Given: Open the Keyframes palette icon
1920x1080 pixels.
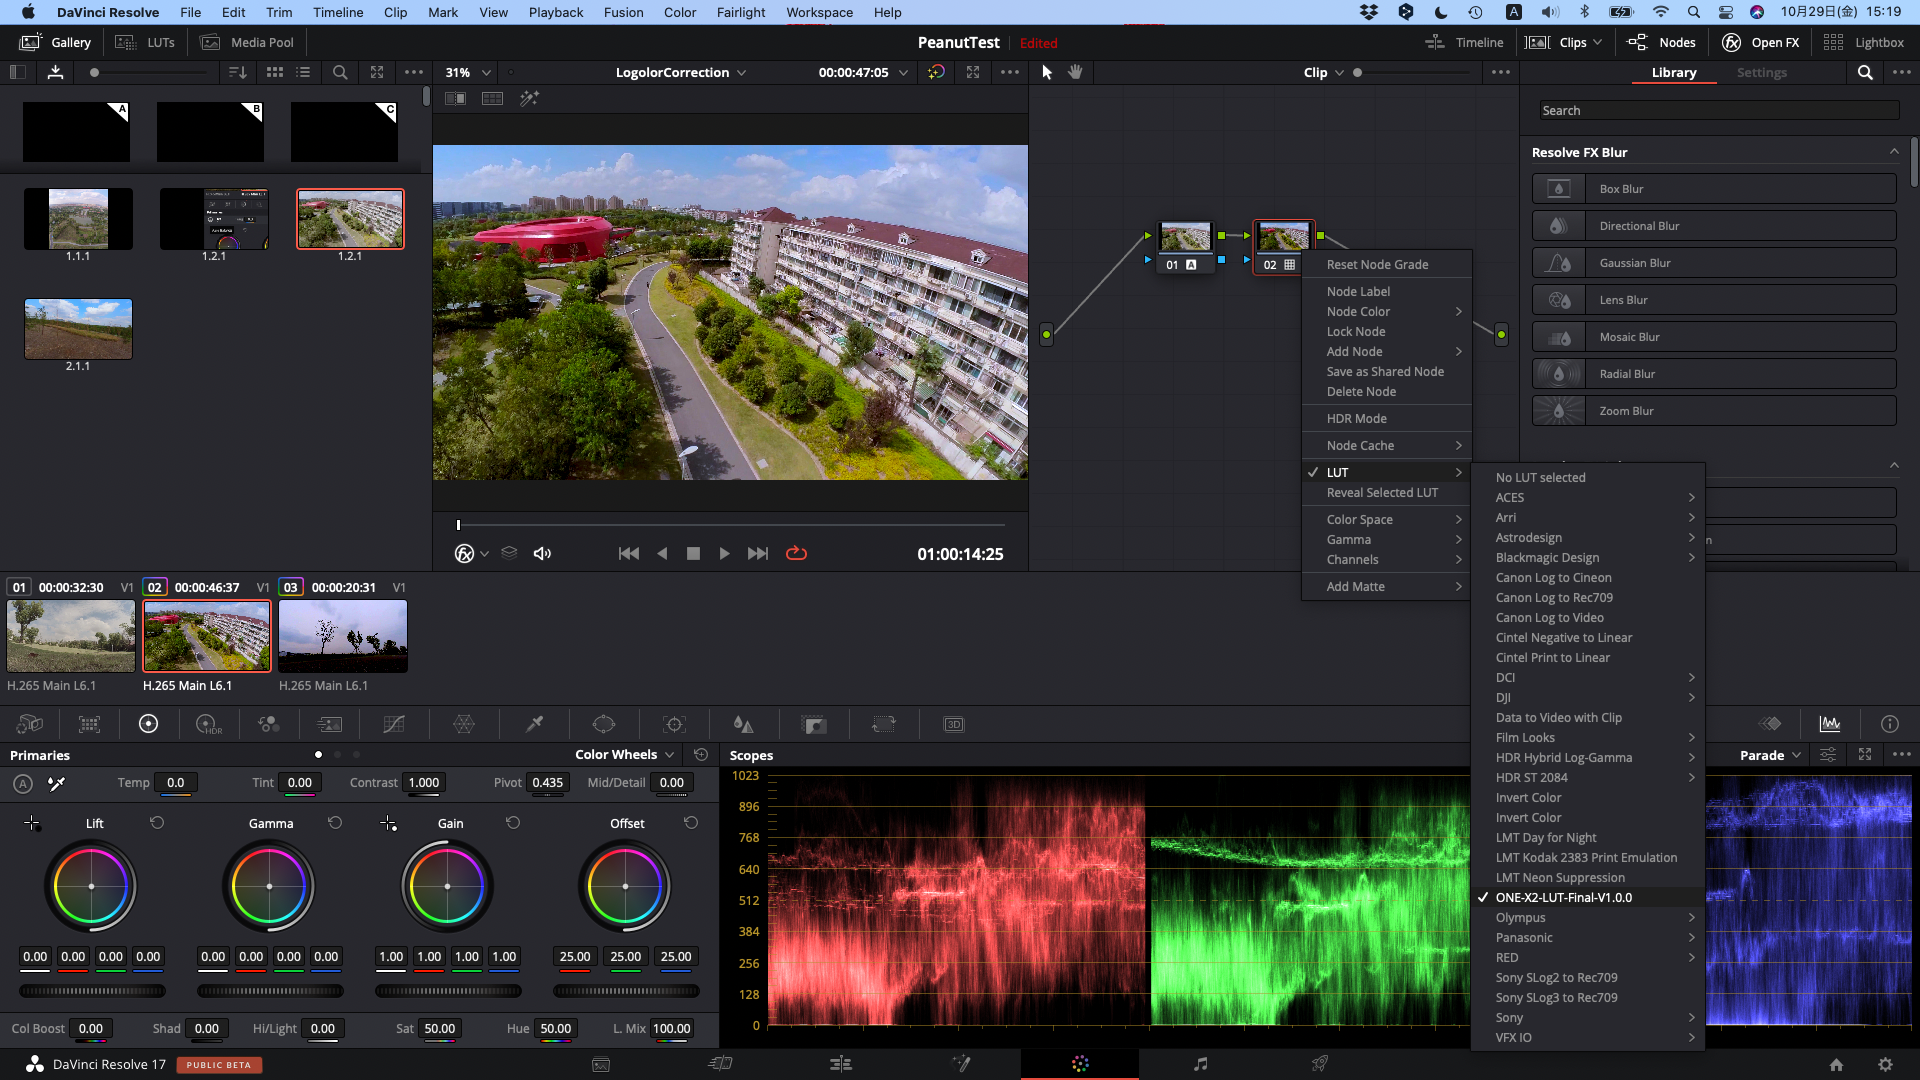Looking at the screenshot, I should [1770, 724].
